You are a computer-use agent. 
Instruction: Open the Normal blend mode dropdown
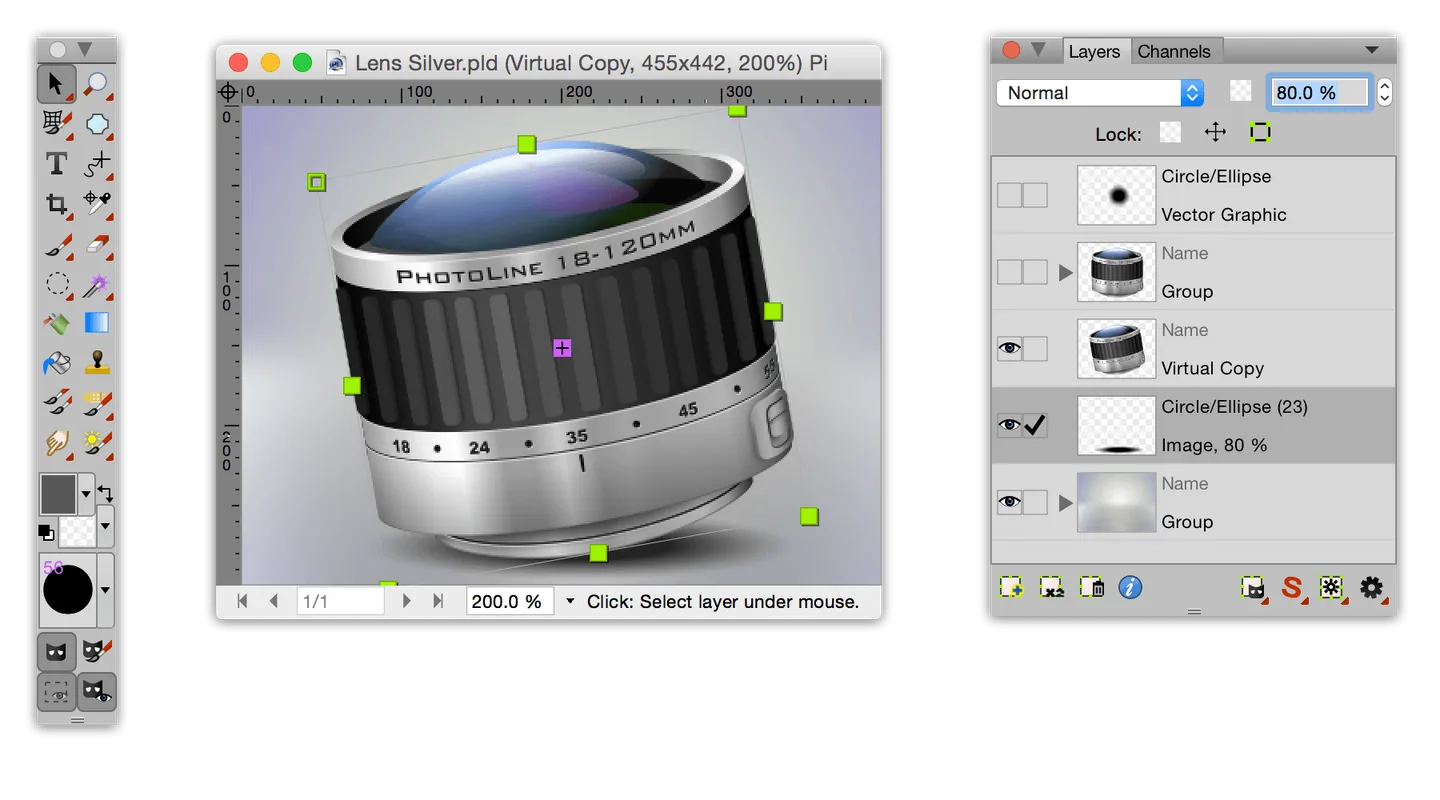(1100, 93)
